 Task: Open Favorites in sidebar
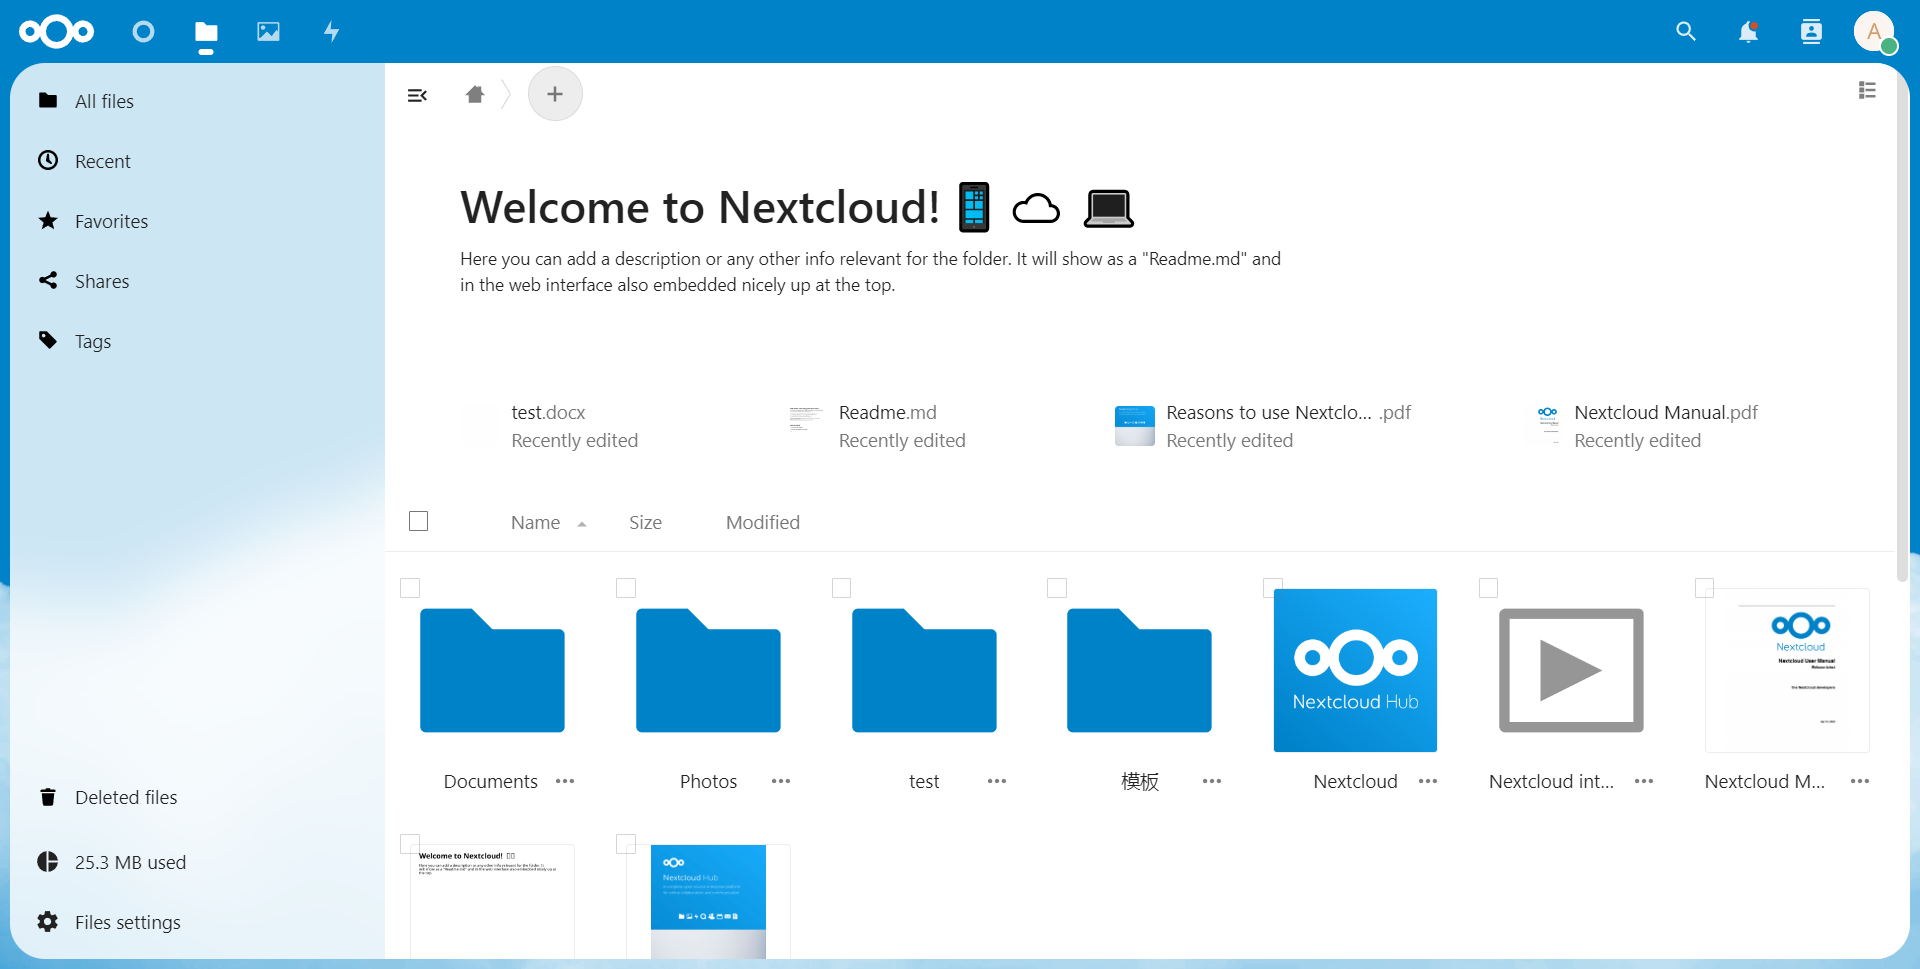pos(197,221)
